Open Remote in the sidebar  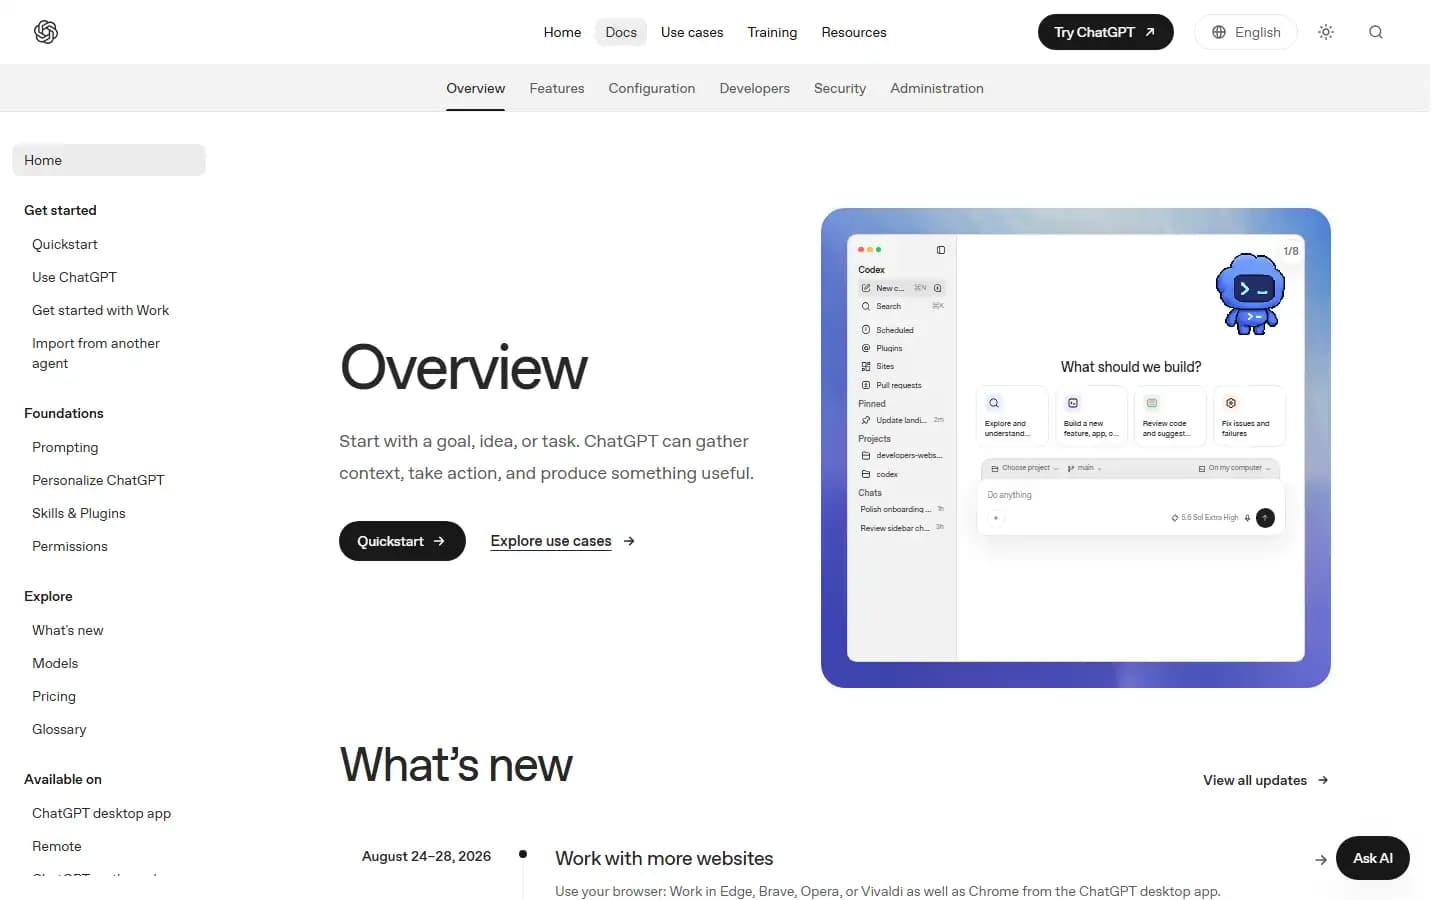tap(57, 846)
